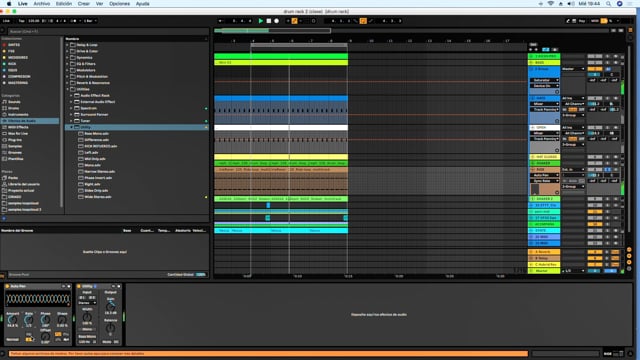
Task: Open the Ver menu
Action: [99, 4]
